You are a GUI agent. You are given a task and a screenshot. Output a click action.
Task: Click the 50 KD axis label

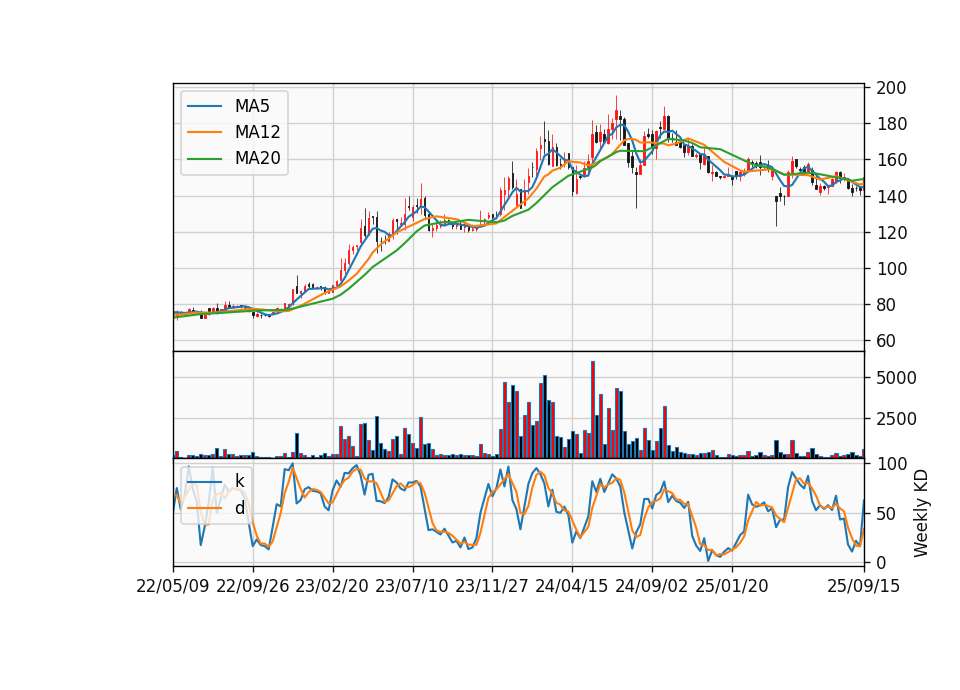[x=886, y=514]
